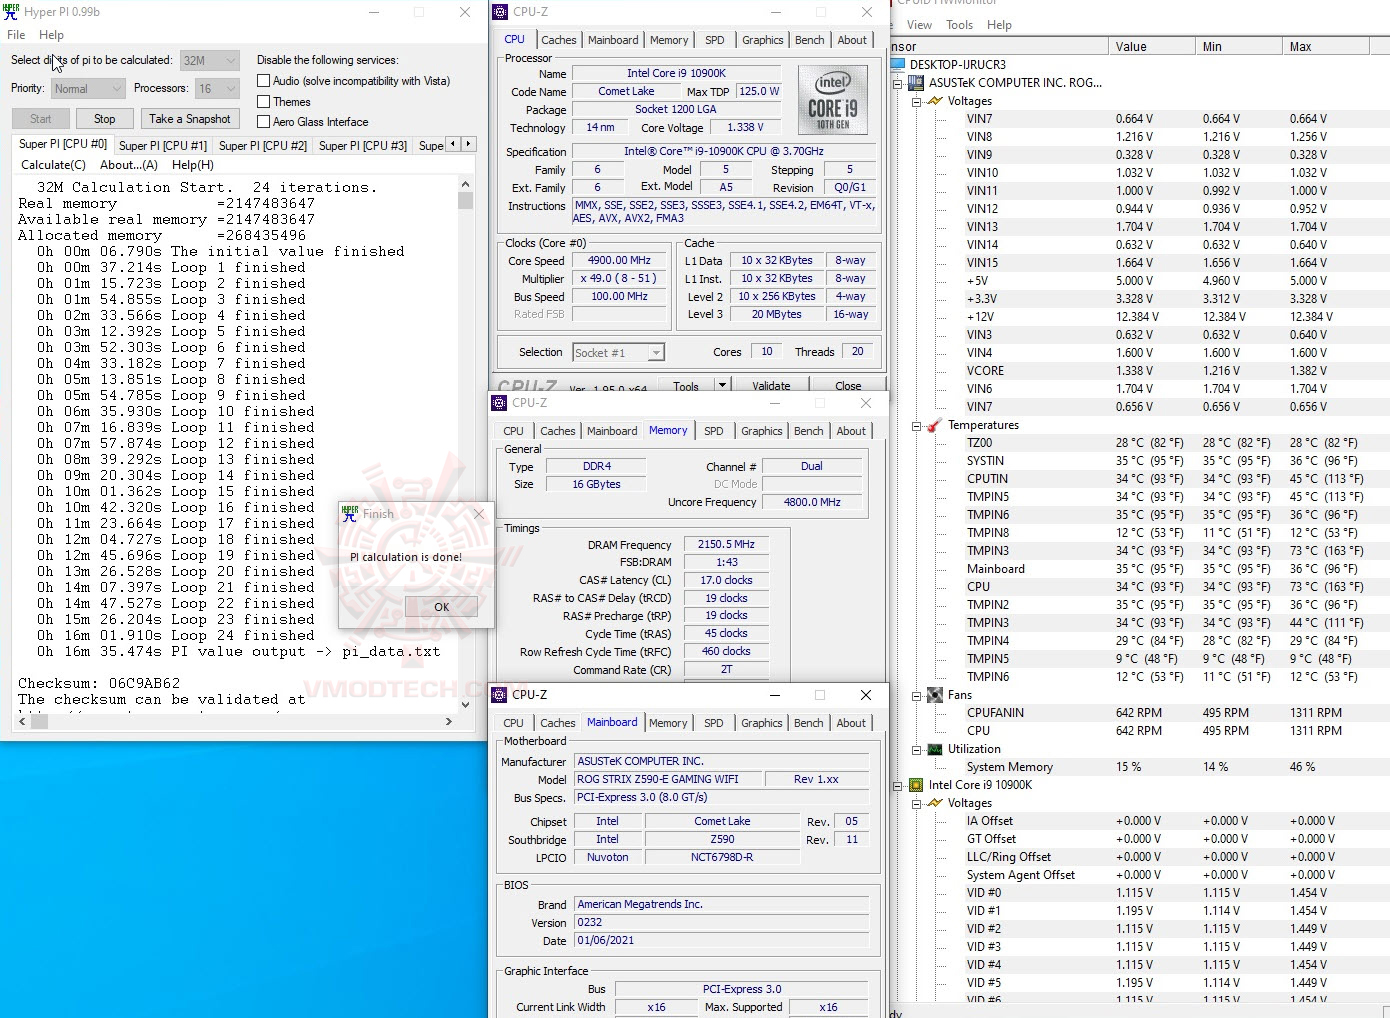The image size is (1390, 1018).
Task: Click the Validate button in CPU-Z
Action: 771,386
